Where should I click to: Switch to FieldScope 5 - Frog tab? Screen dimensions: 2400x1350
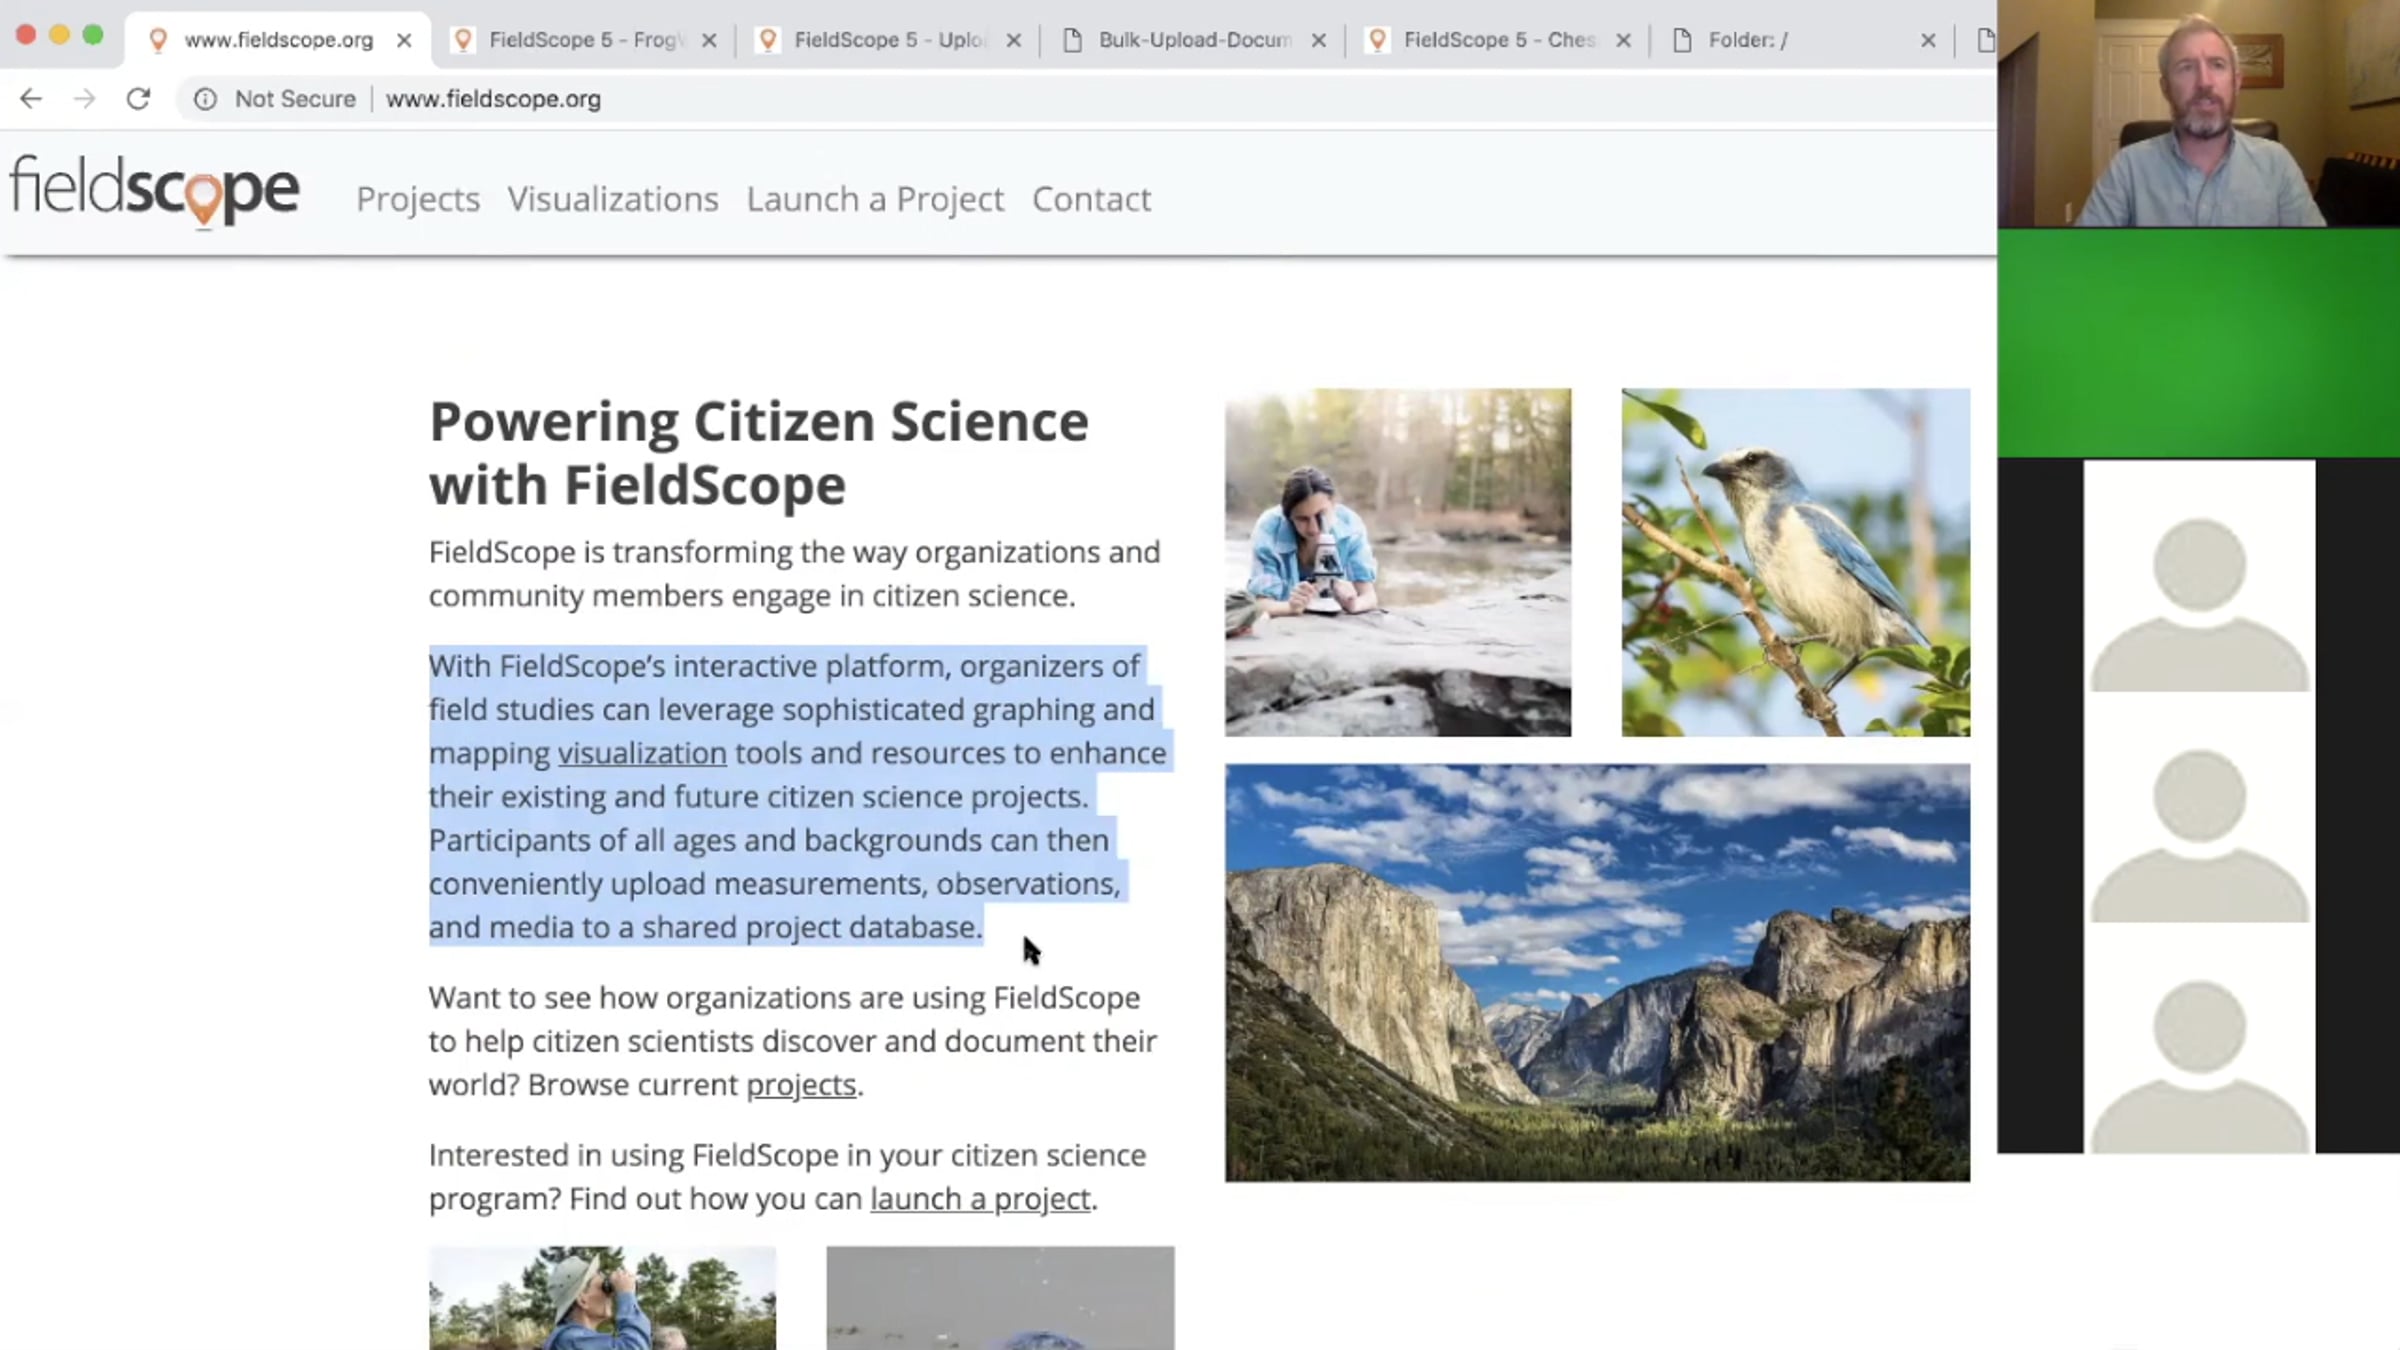coord(585,40)
